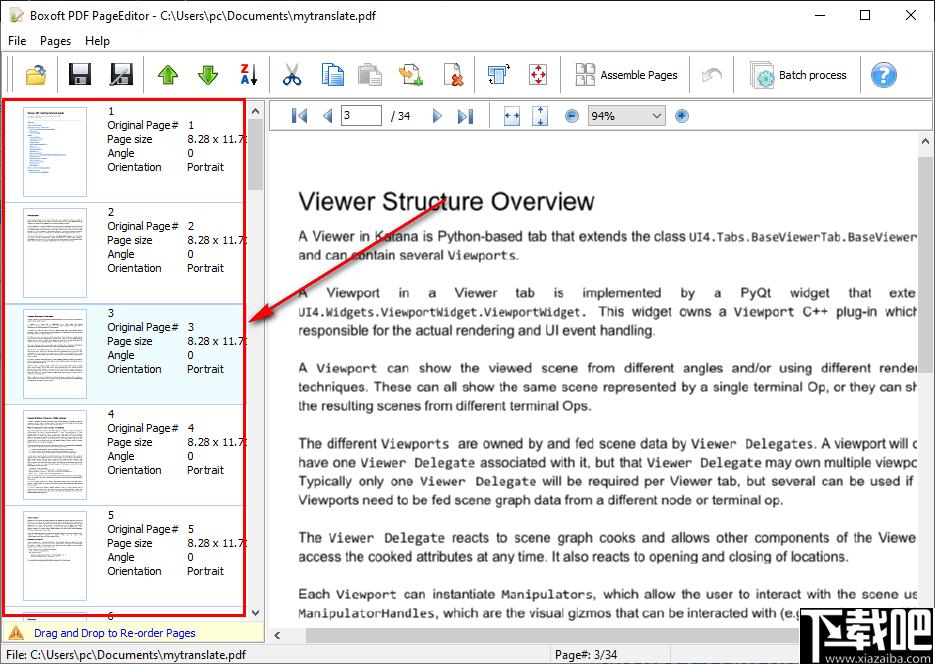Select page 5 thumbnail
The height and width of the screenshot is (664, 935).
tap(55, 556)
